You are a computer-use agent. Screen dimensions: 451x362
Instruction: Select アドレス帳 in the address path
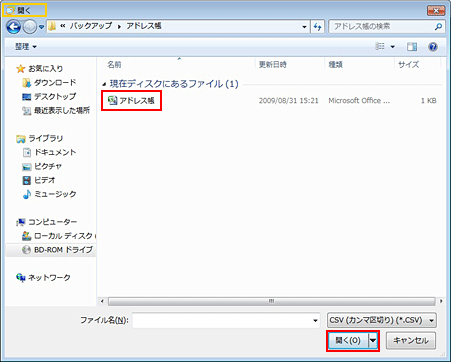pyautogui.click(x=144, y=26)
